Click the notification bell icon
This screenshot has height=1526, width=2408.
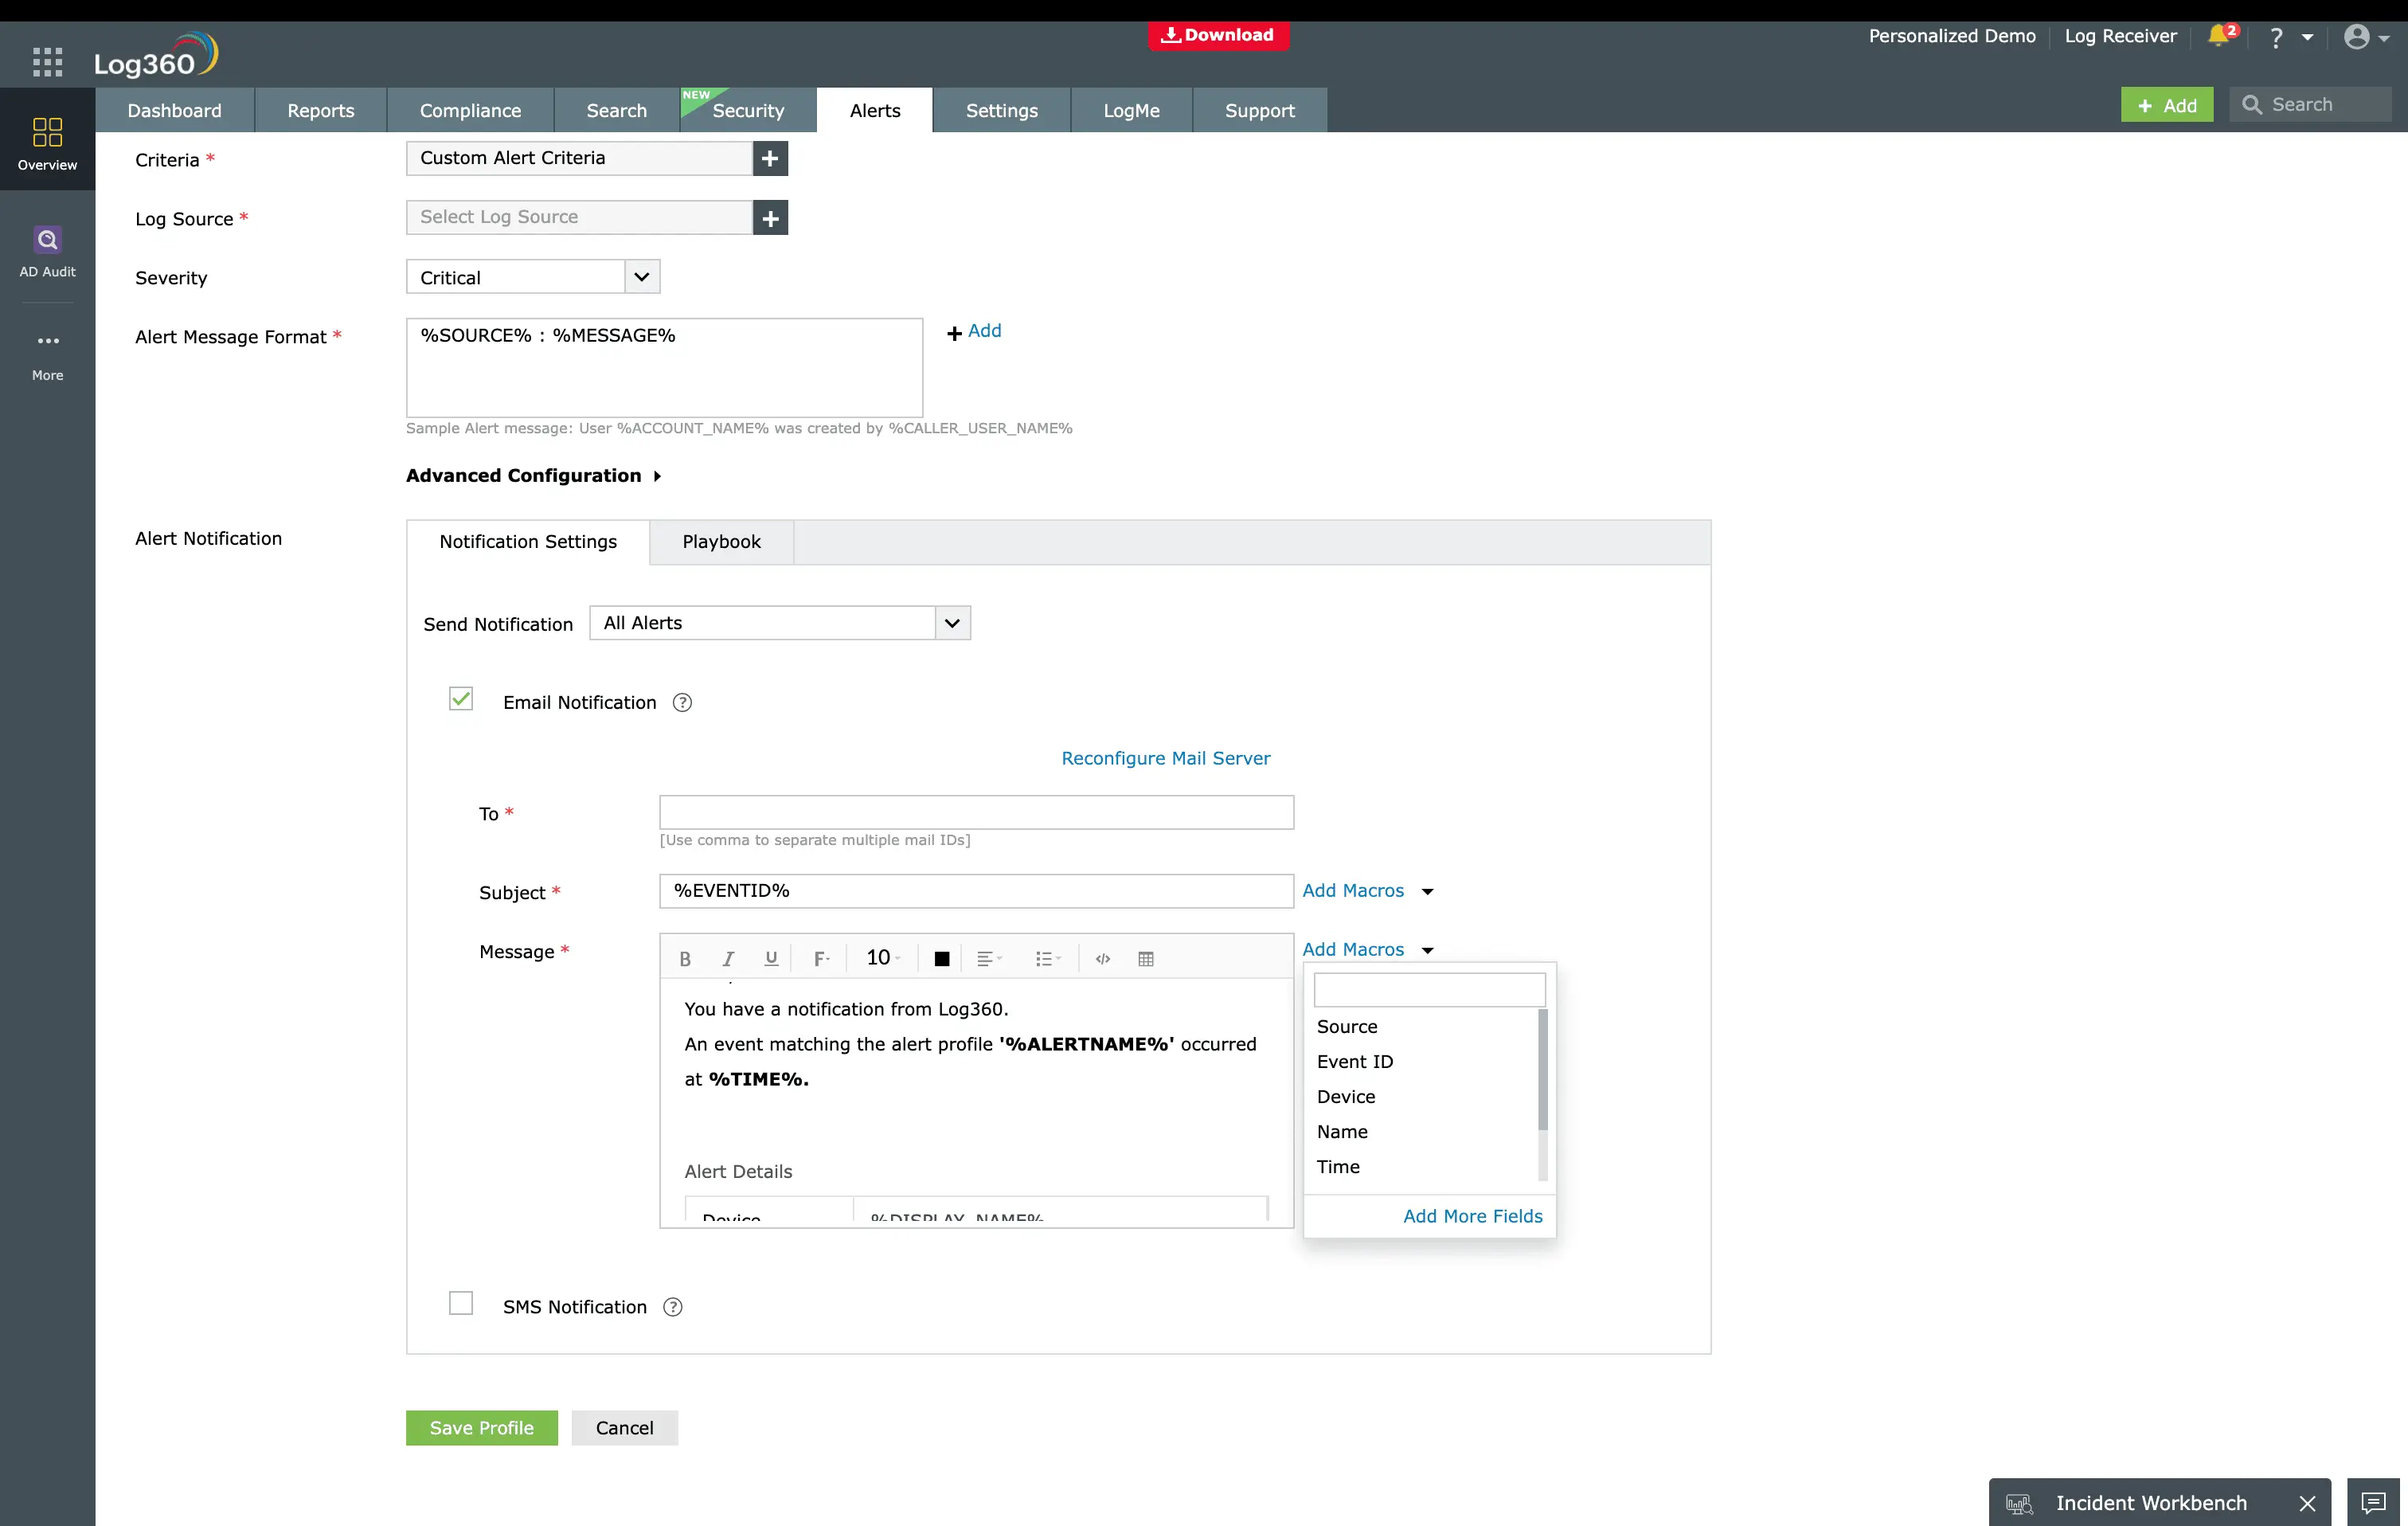pos(2217,36)
